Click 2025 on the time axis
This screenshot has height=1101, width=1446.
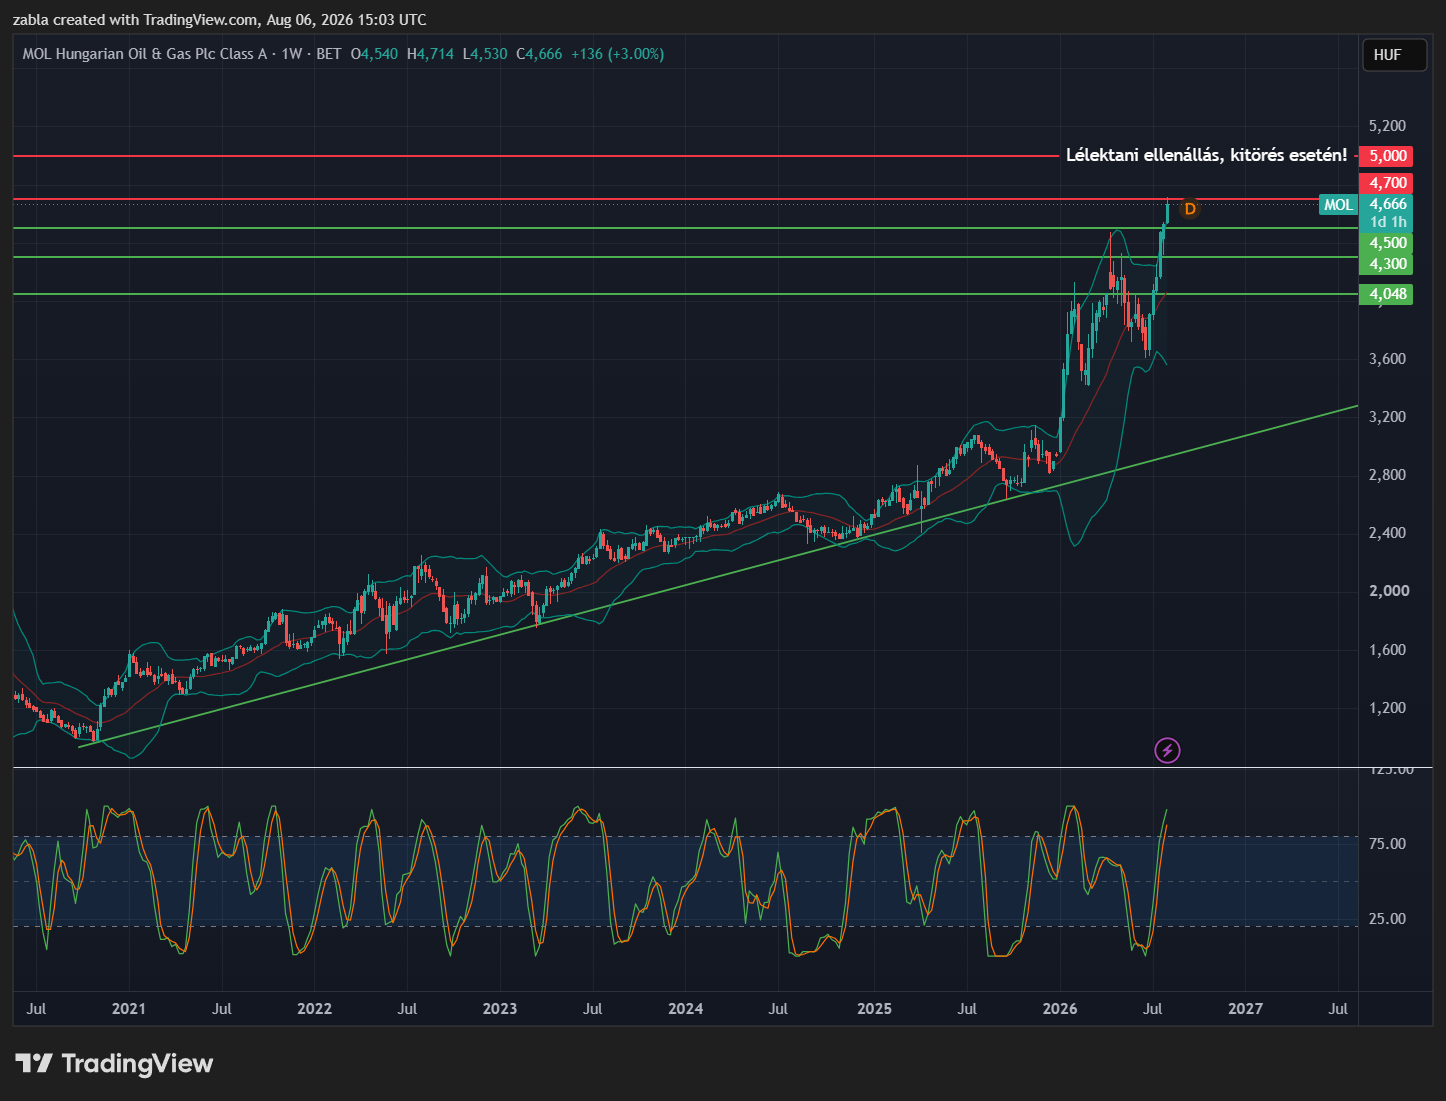[x=874, y=1009]
